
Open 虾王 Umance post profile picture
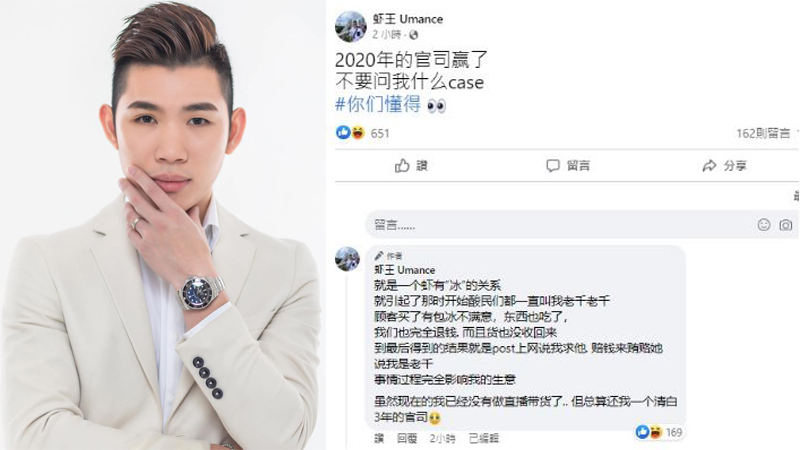coord(351,27)
